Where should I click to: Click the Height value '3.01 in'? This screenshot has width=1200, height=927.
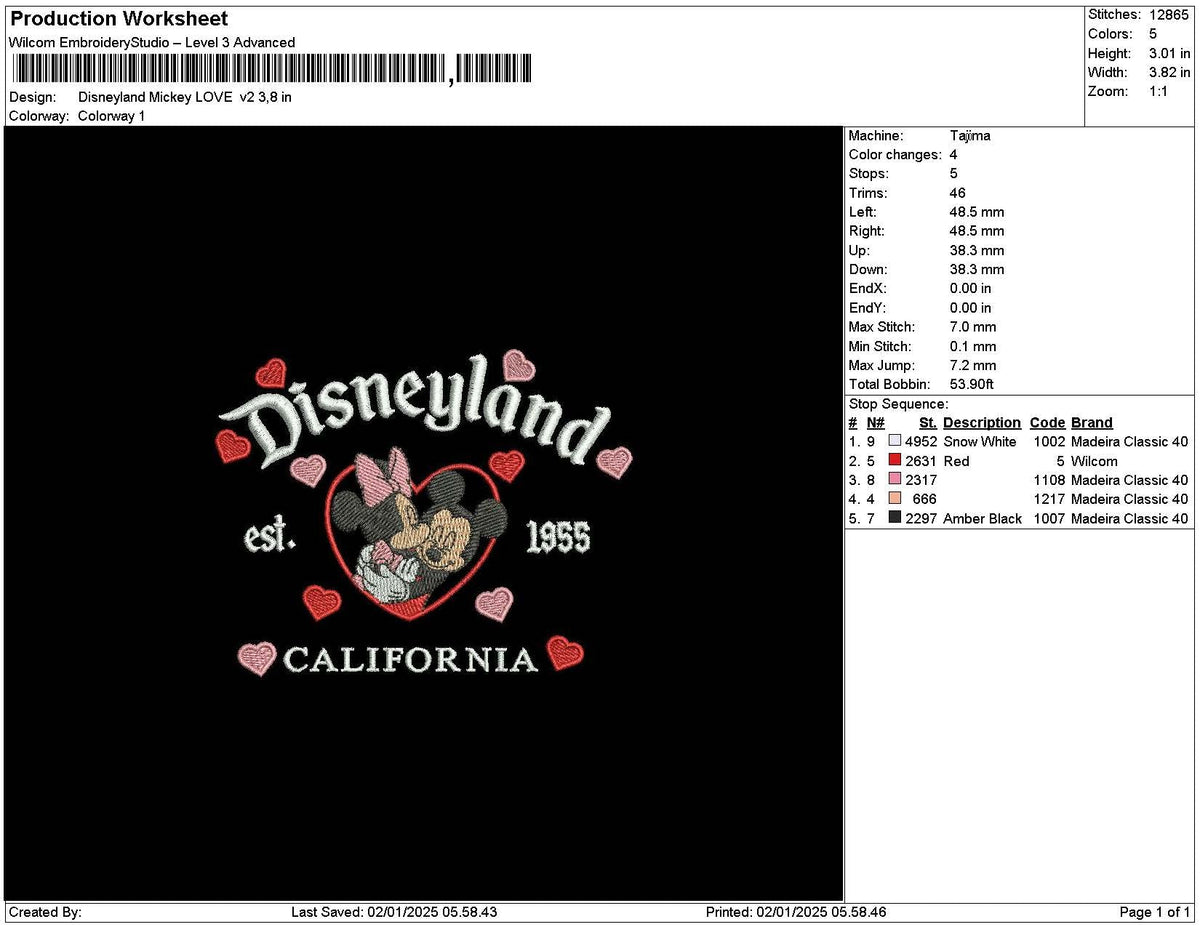1170,53
